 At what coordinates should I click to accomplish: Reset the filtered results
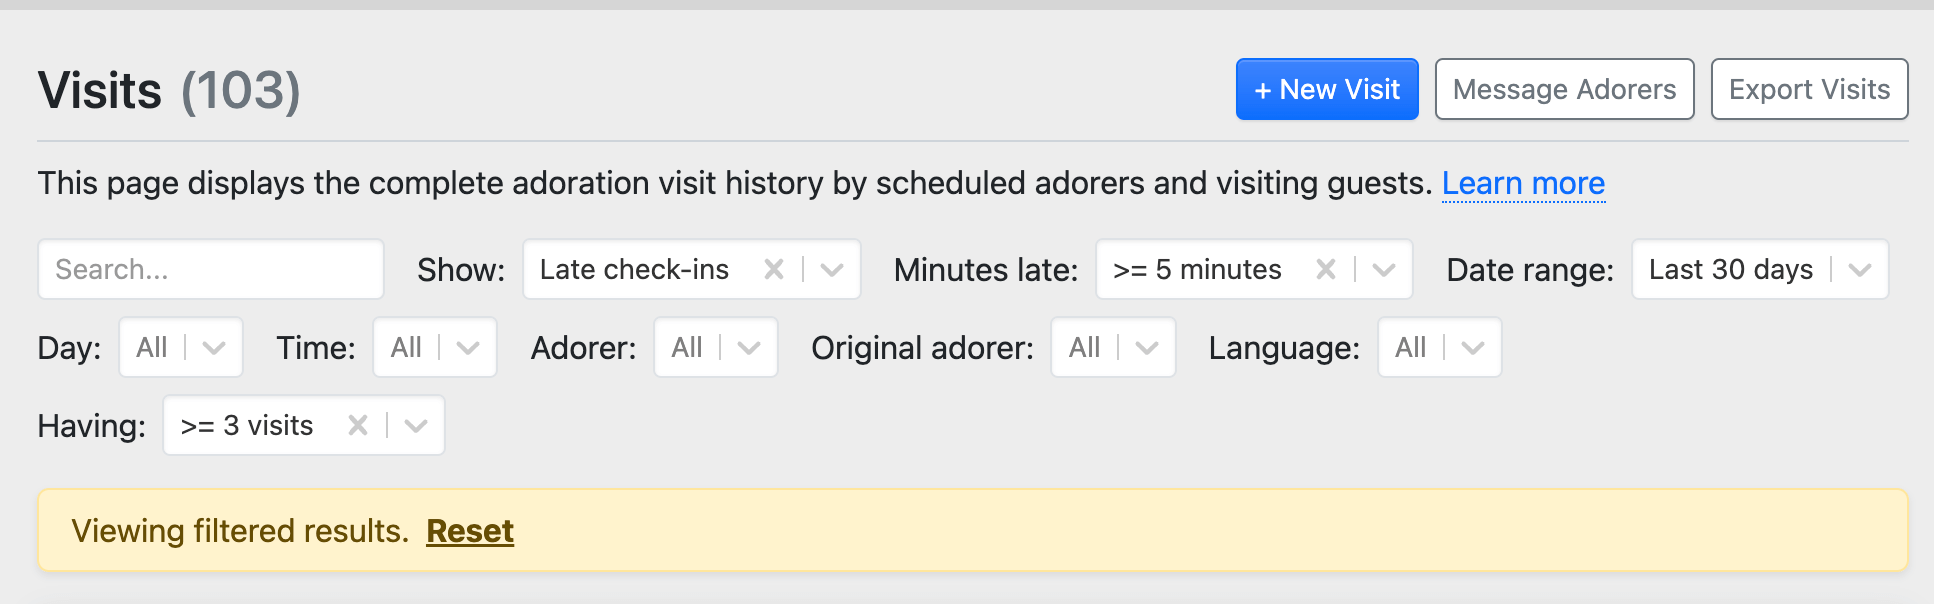click(x=470, y=531)
